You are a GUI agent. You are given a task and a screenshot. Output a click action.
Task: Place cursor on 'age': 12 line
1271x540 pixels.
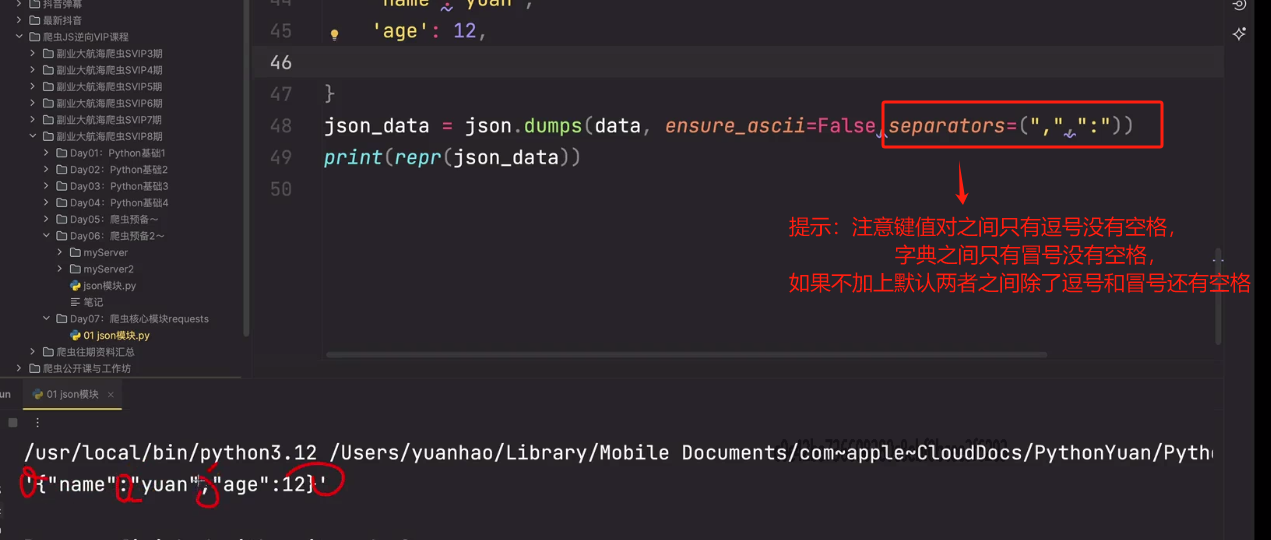click(429, 32)
